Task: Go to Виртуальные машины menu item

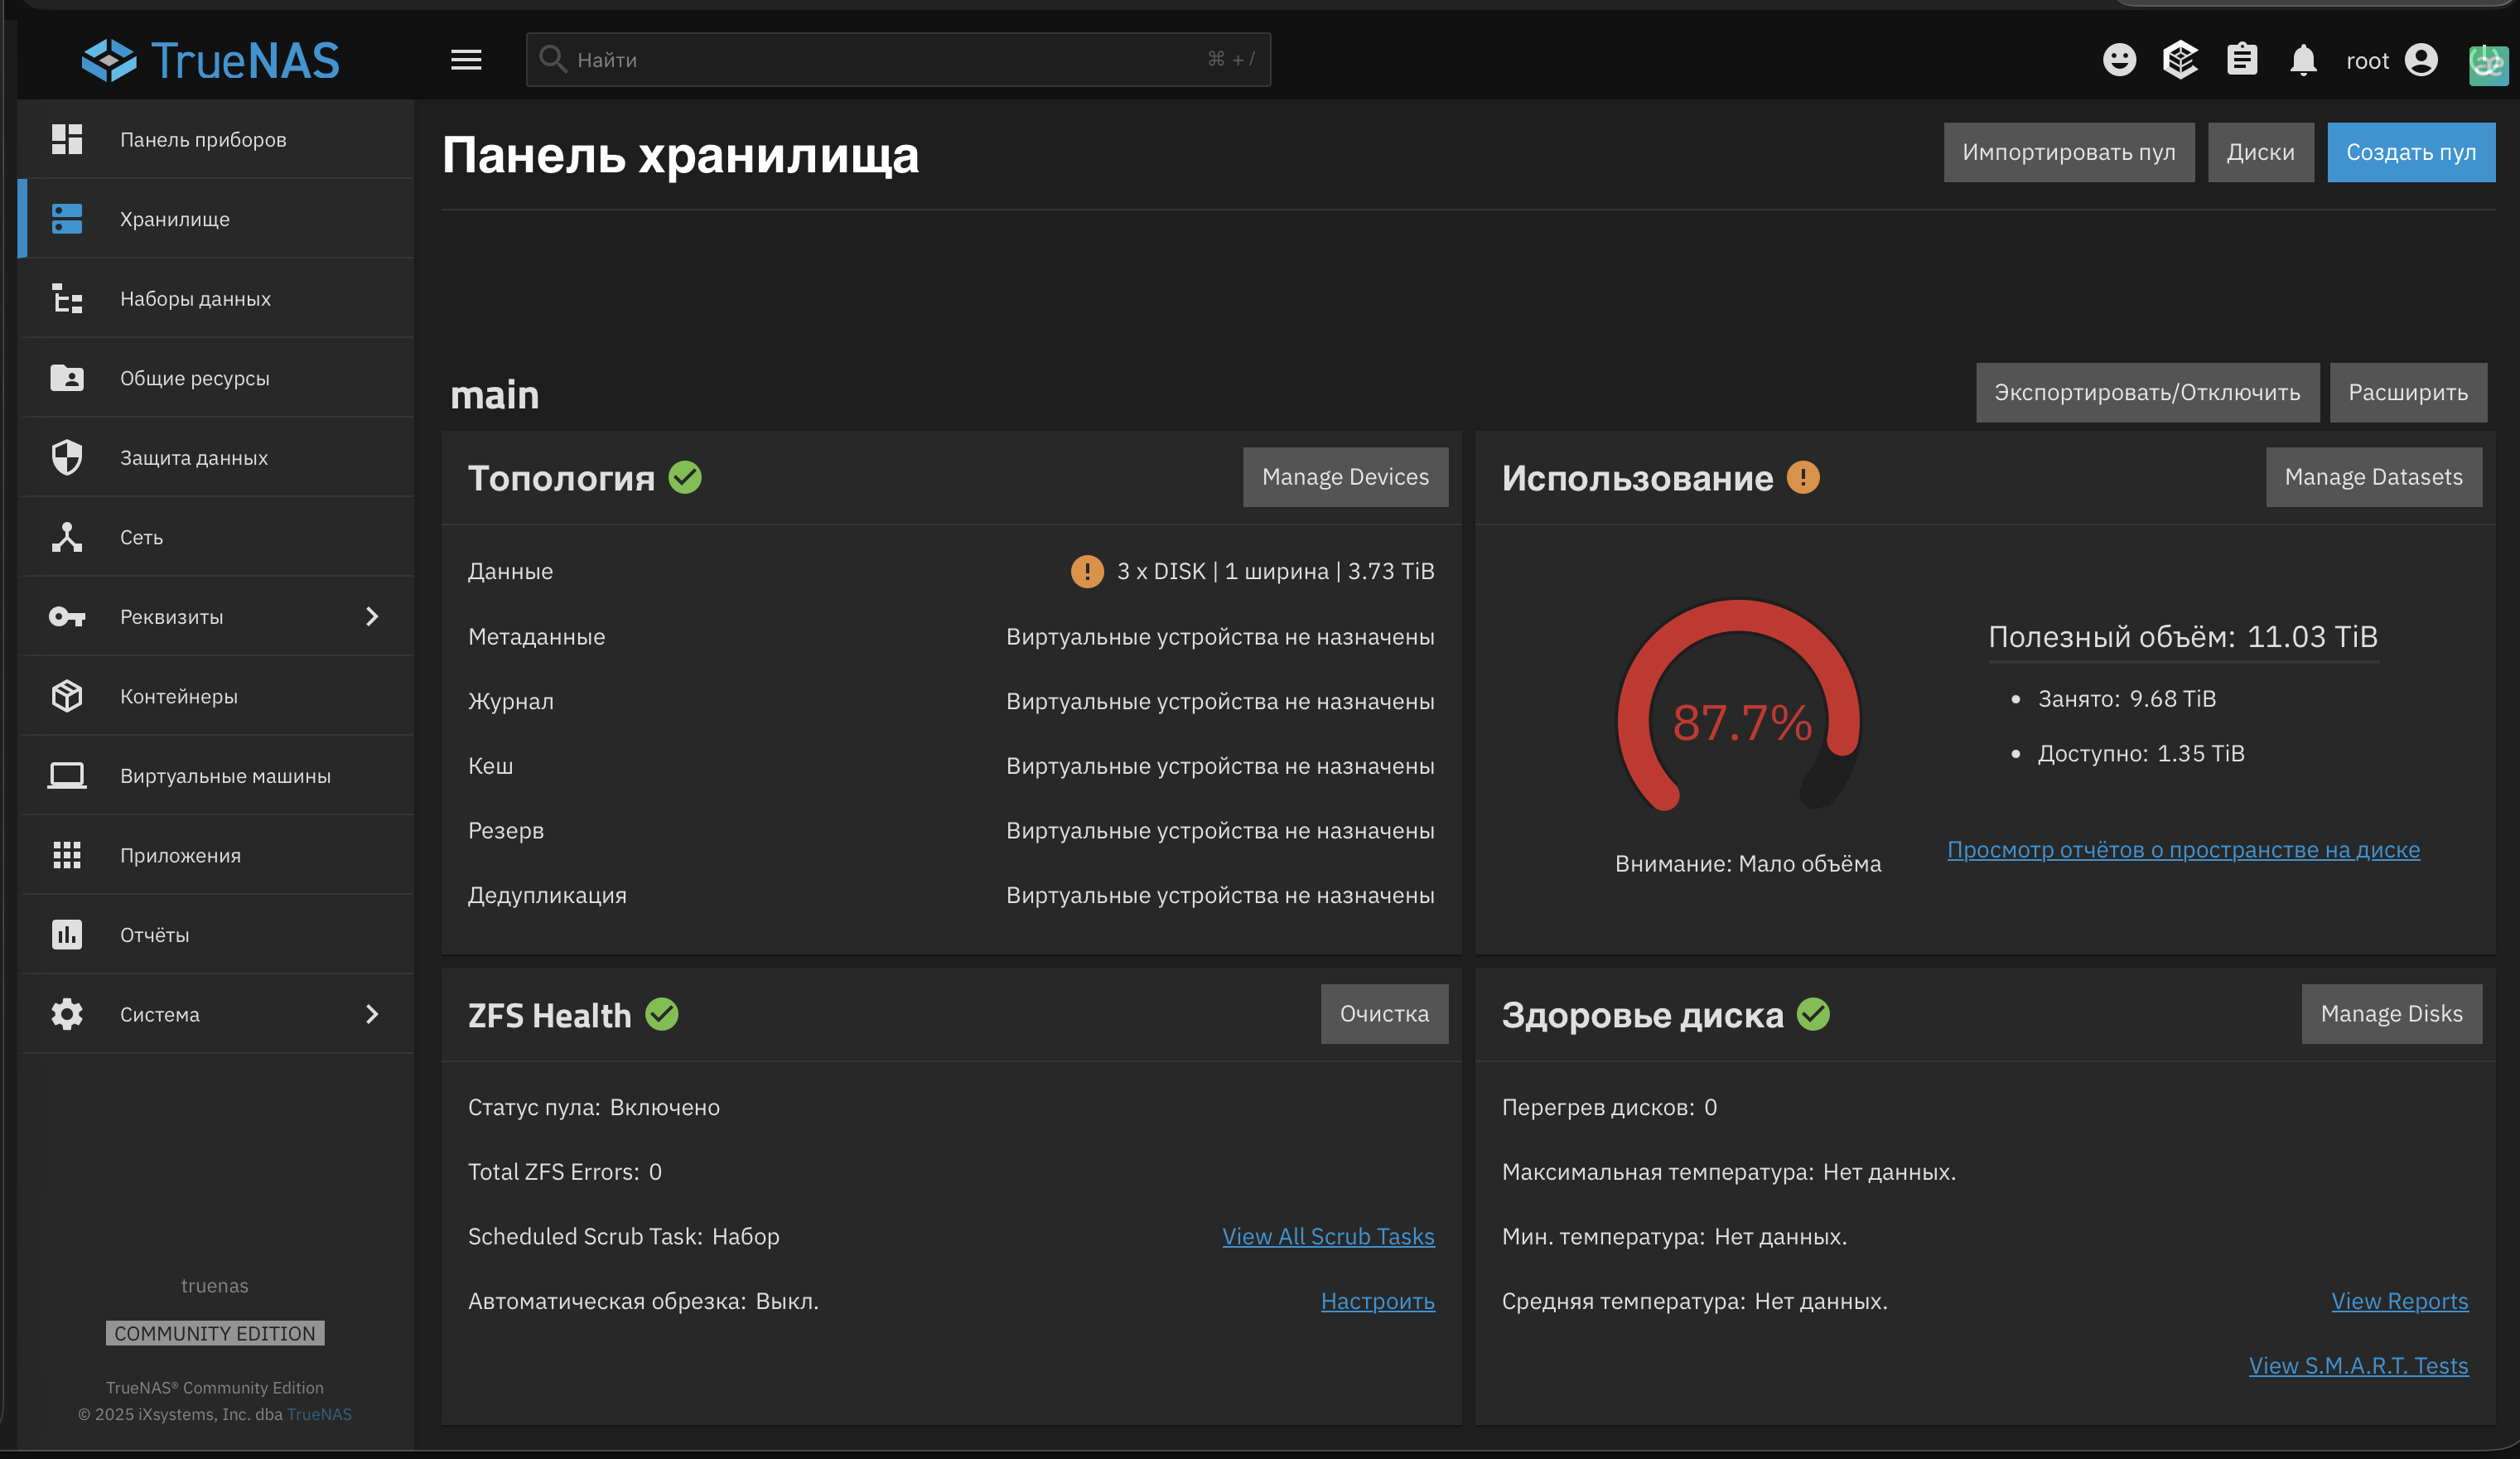Action: pyautogui.click(x=225, y=776)
